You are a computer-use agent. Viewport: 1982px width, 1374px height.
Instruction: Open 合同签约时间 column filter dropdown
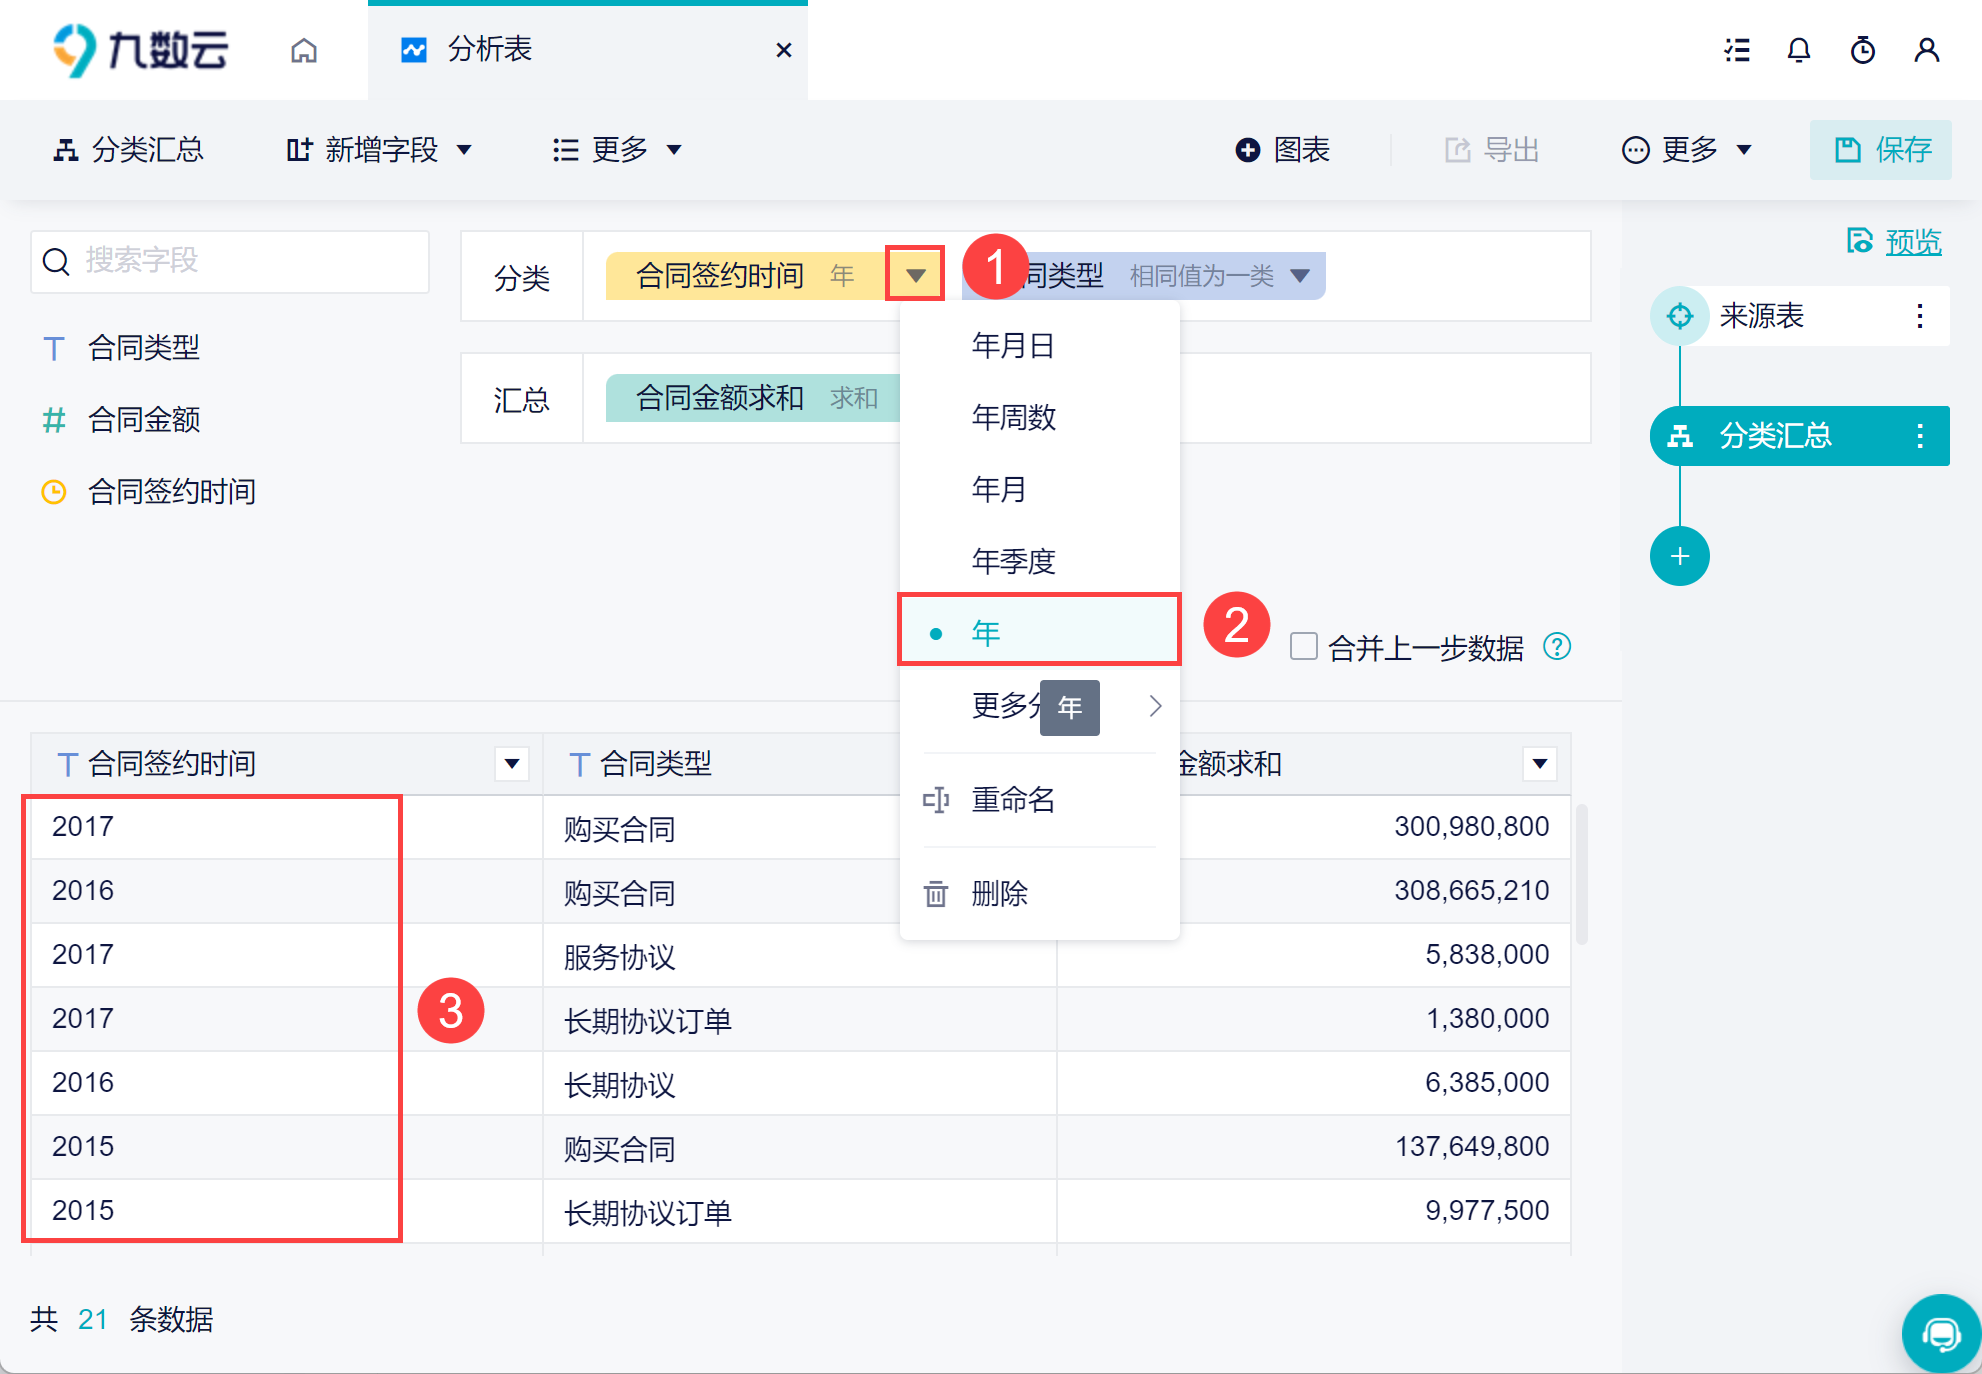click(512, 764)
